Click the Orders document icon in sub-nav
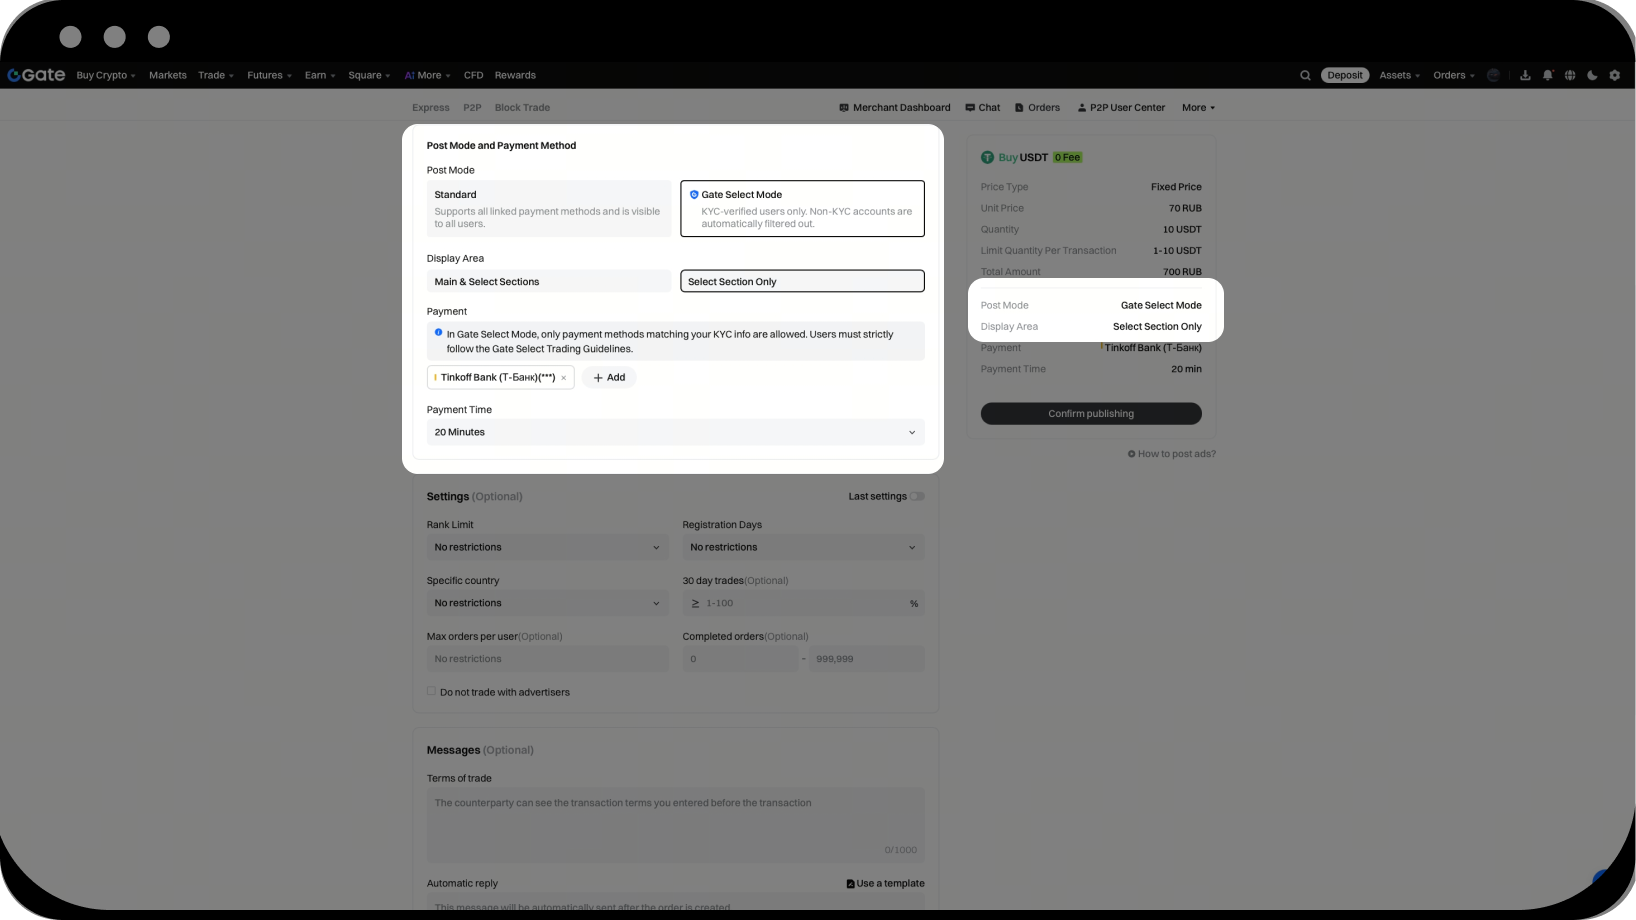 coord(1019,108)
